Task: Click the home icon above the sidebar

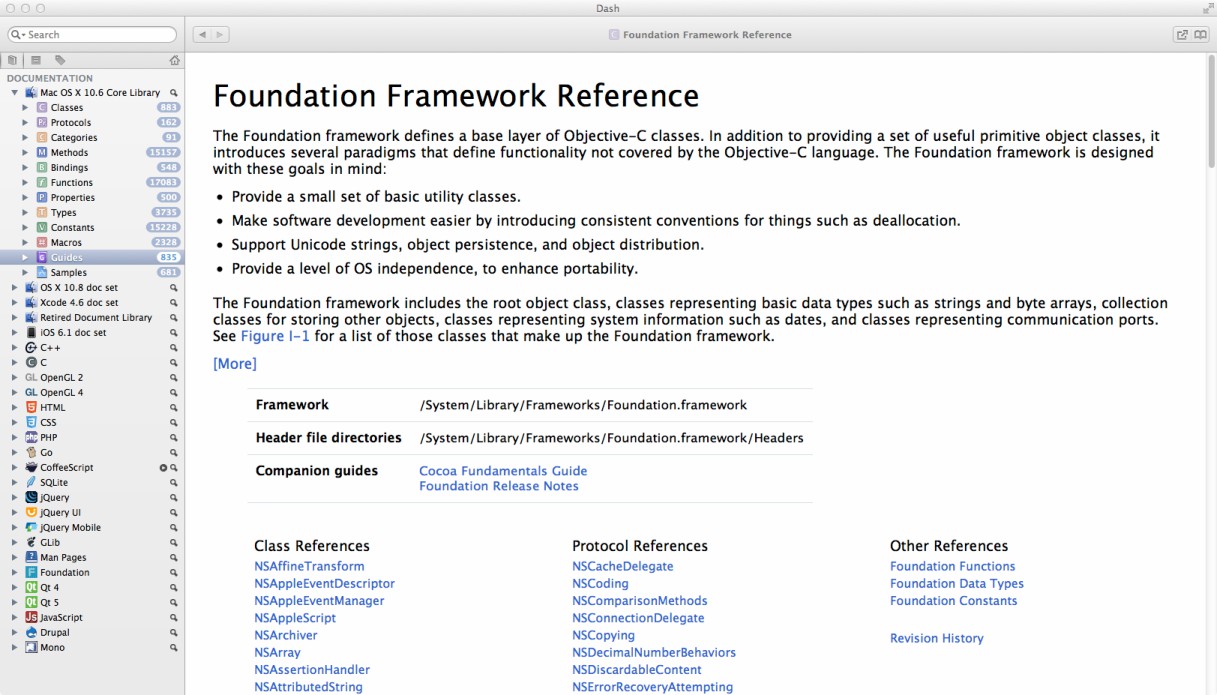Action: coord(175,61)
